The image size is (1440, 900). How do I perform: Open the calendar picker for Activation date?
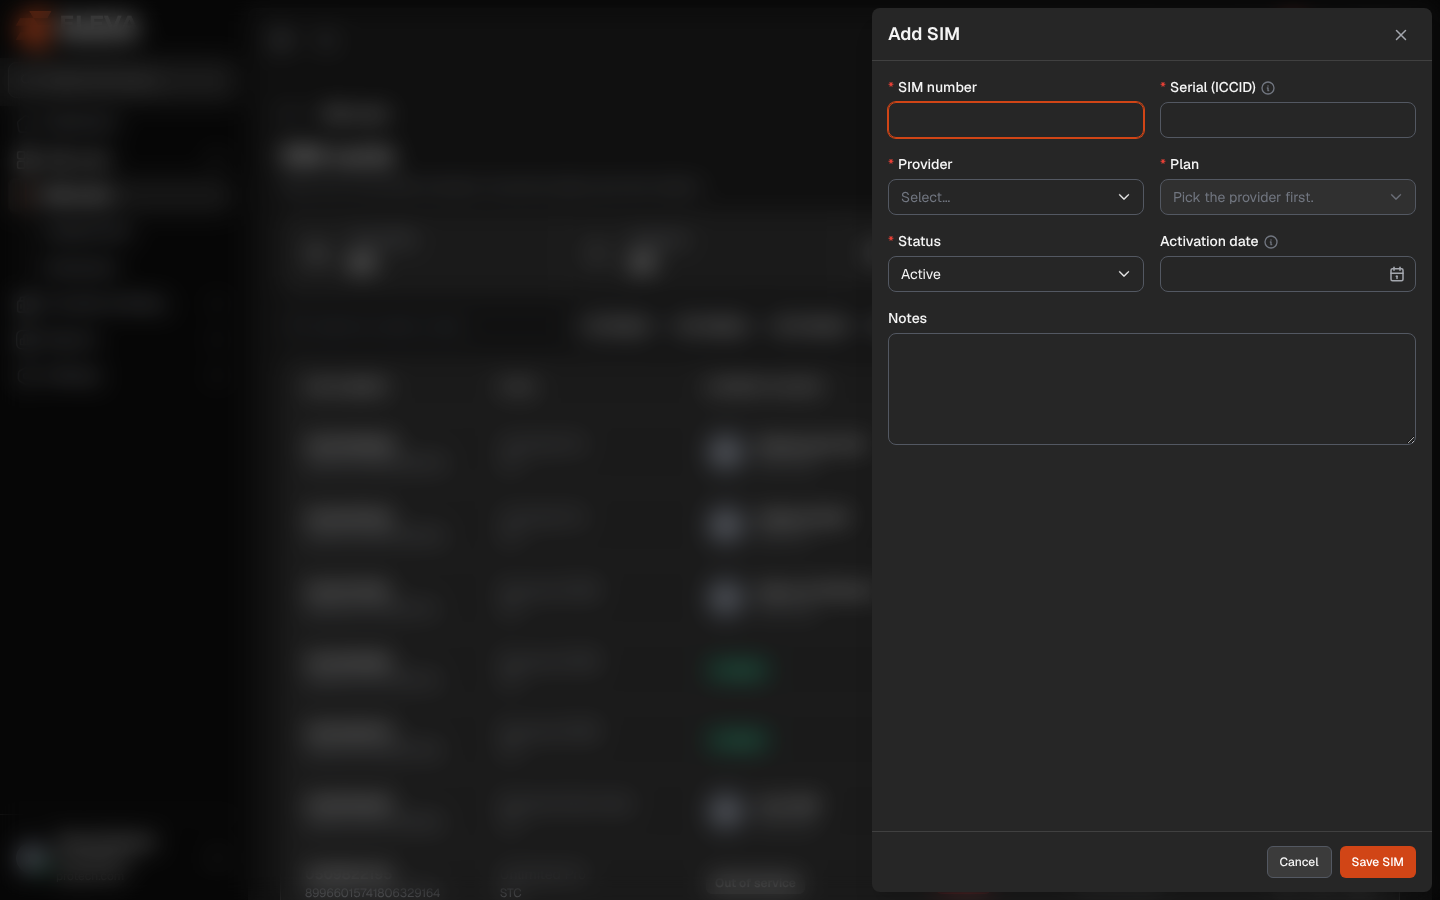pos(1397,274)
